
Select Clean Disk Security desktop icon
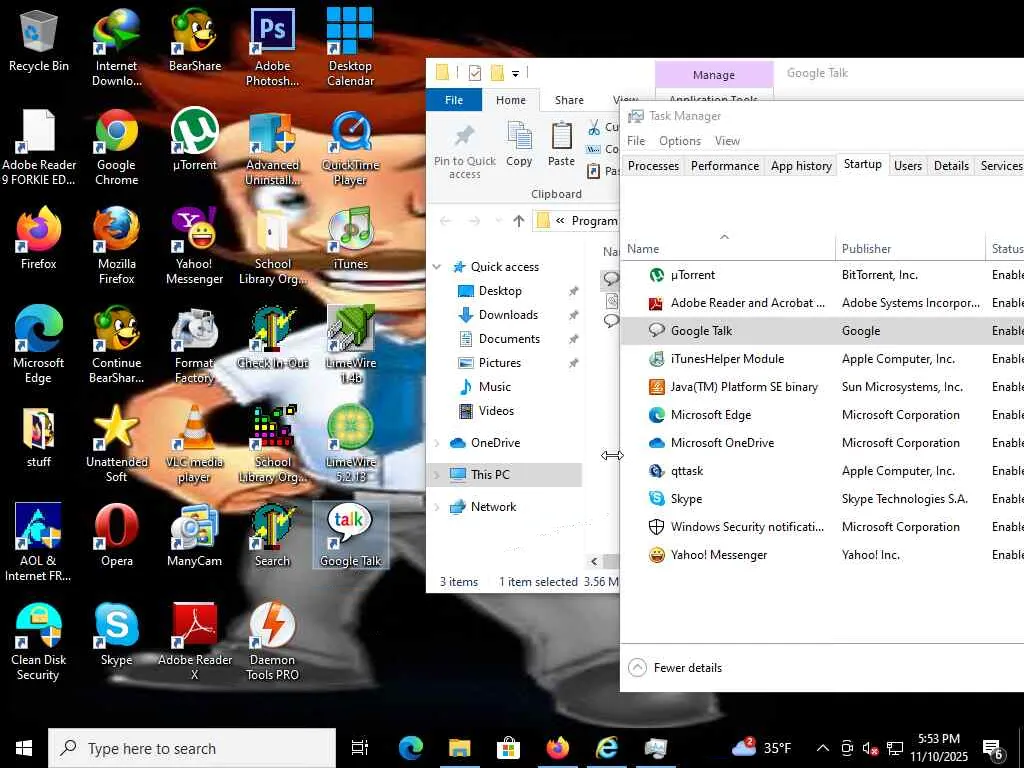tap(39, 642)
